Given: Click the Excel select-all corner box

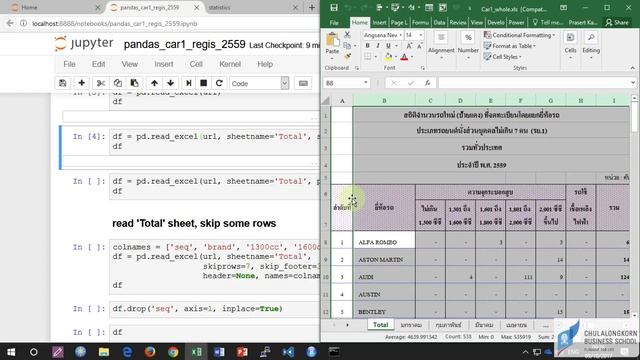Looking at the screenshot, I should click(x=326, y=100).
